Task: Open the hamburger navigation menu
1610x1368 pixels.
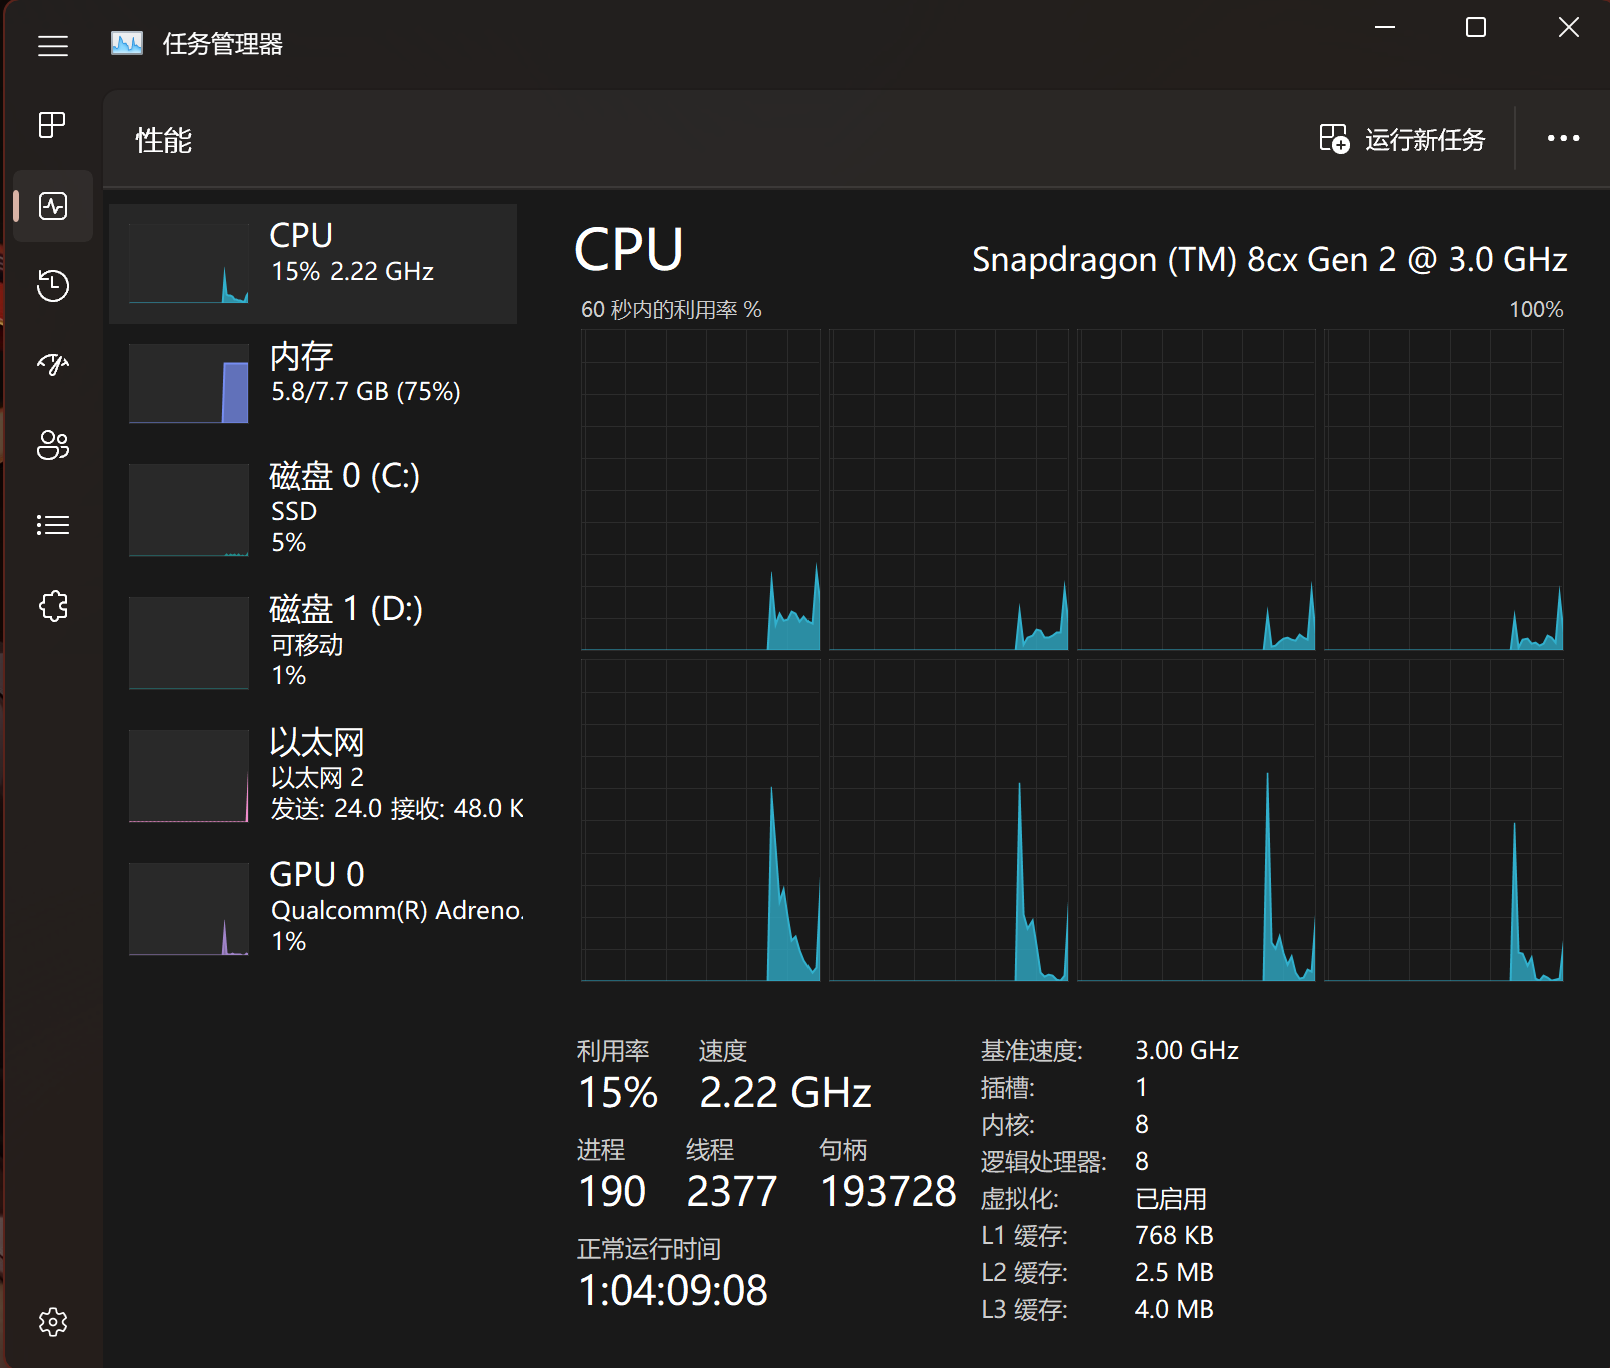Action: pyautogui.click(x=53, y=46)
